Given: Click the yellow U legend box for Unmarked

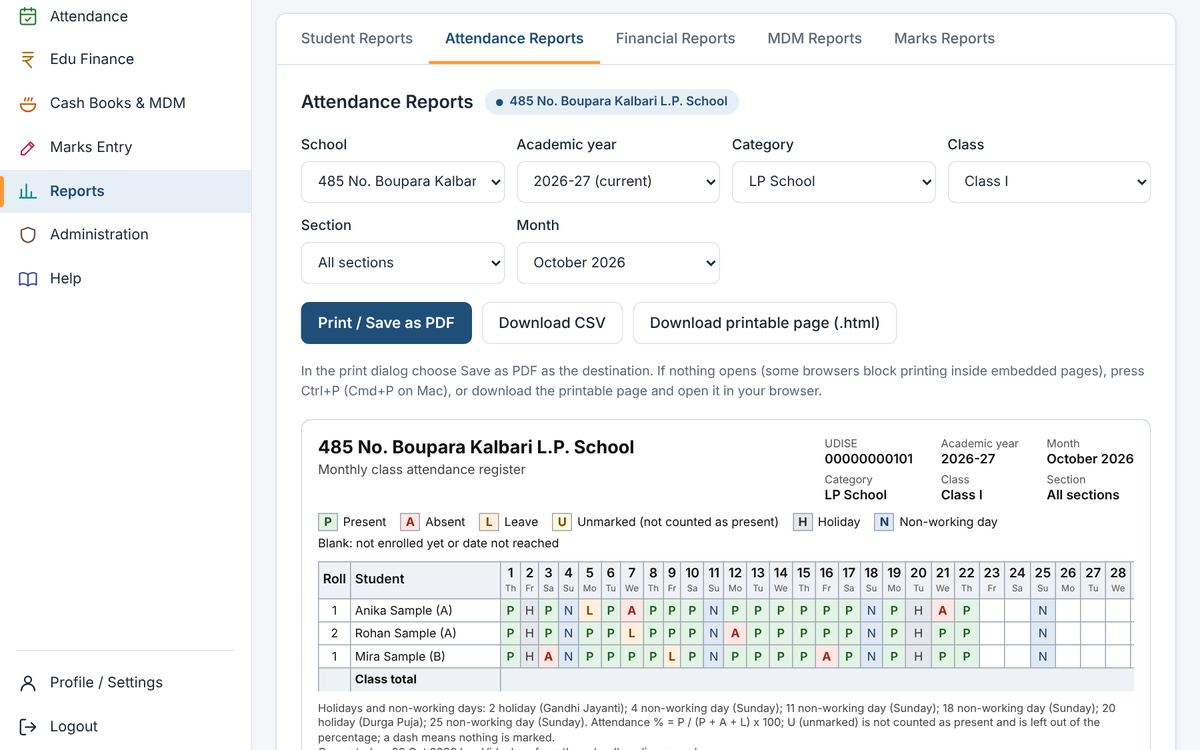Looking at the screenshot, I should pyautogui.click(x=562, y=522).
